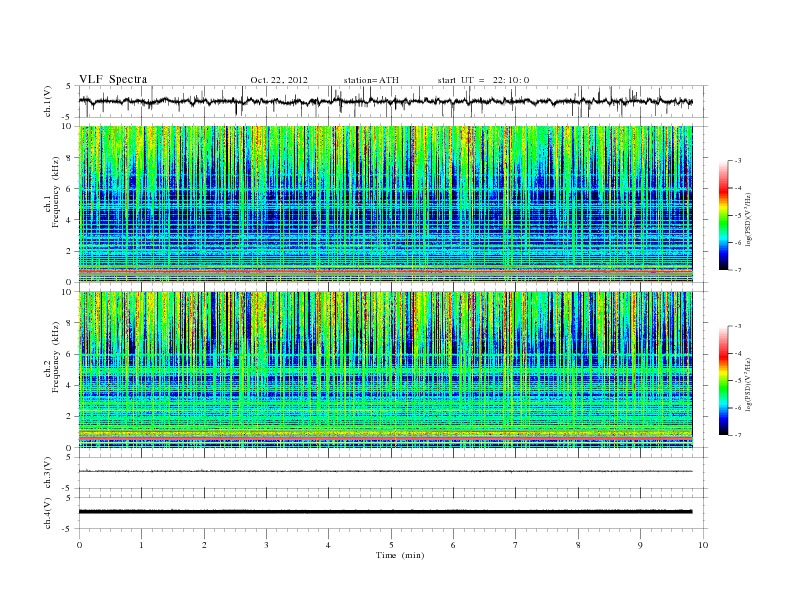792x612 pixels.
Task: Click the "-7" label on ch.1 colorbar
Action: [x=738, y=270]
